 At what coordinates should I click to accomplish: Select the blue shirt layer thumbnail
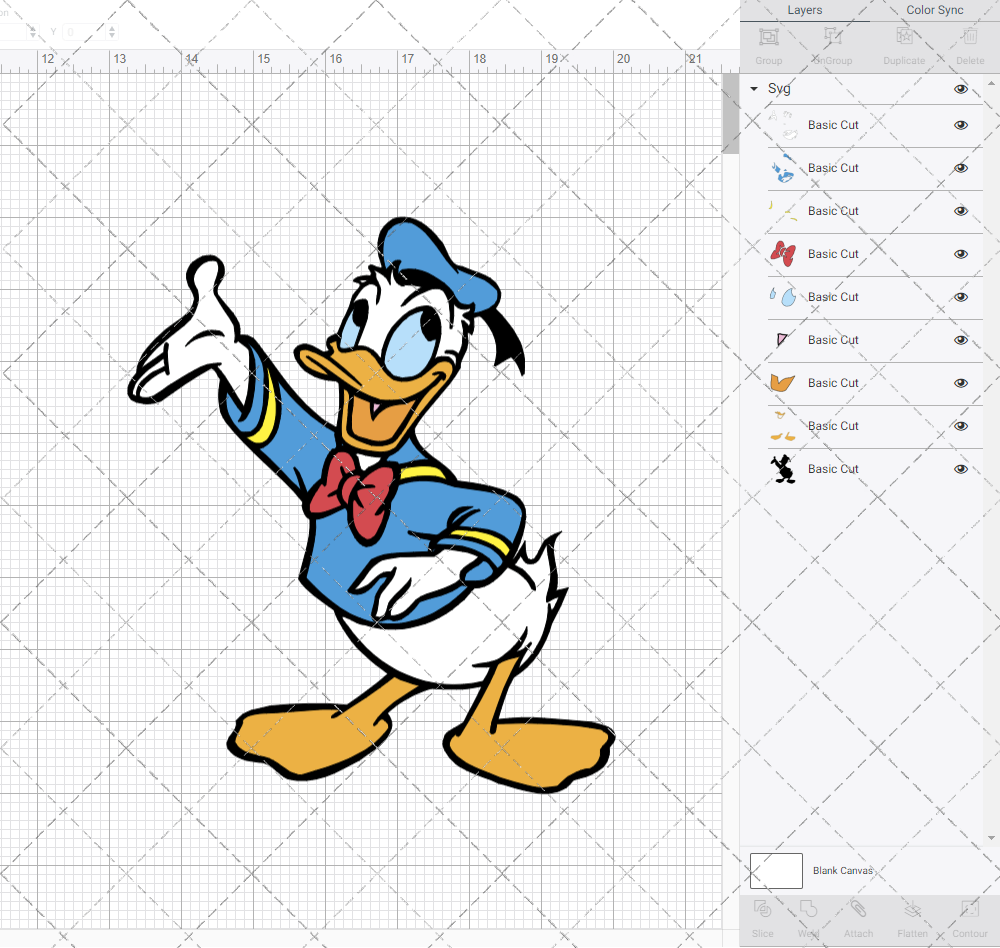(783, 168)
